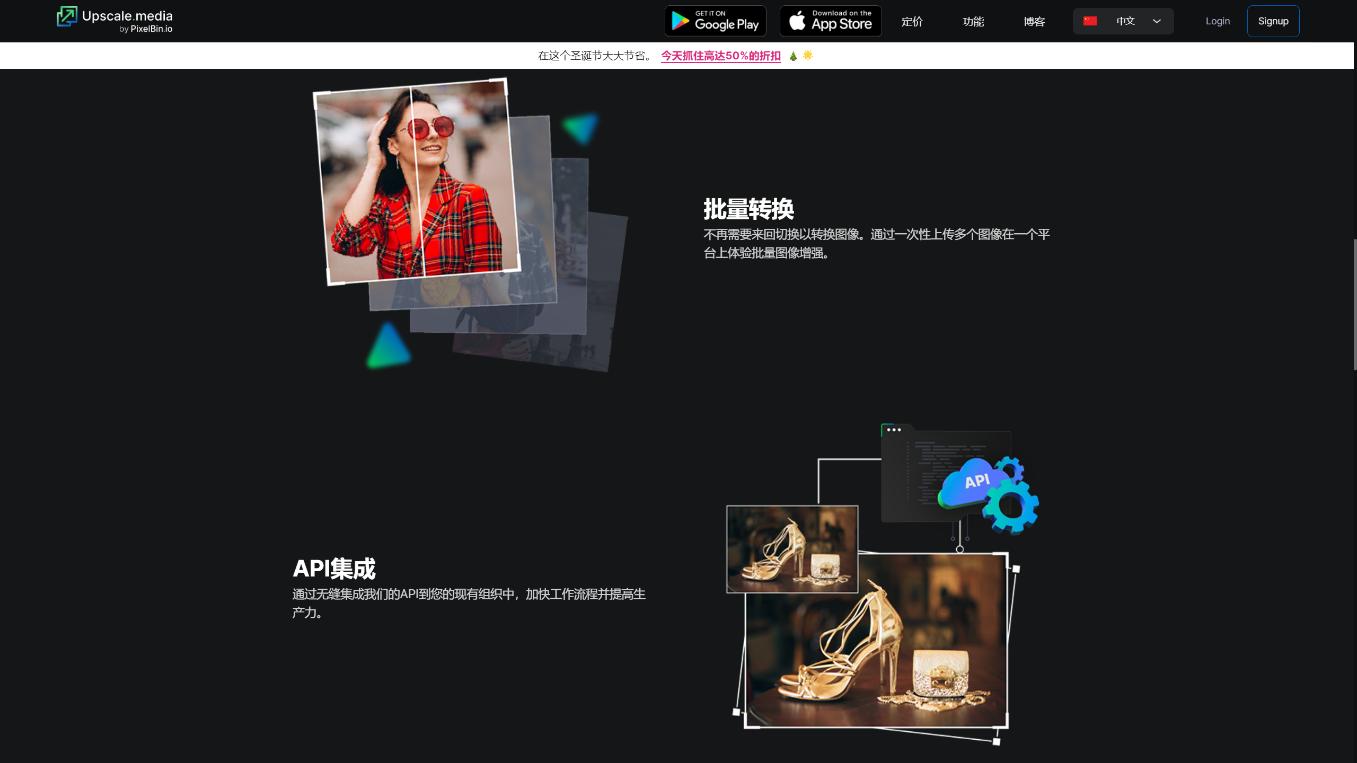Image resolution: width=1357 pixels, height=763 pixels.
Task: Open the 功能 features menu item
Action: click(973, 21)
